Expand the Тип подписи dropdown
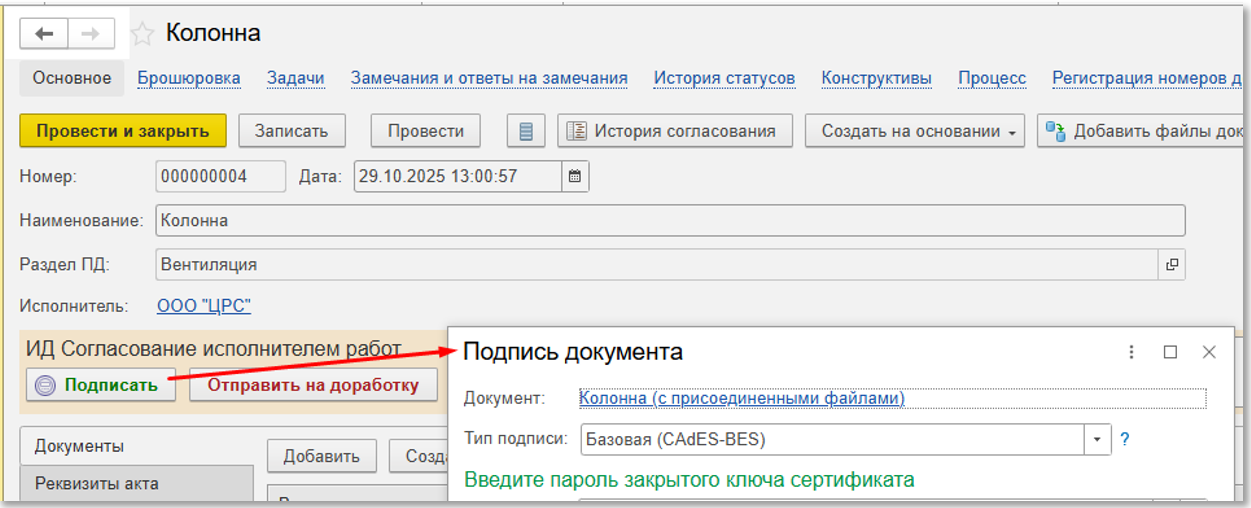The image size is (1251, 508). [1098, 439]
